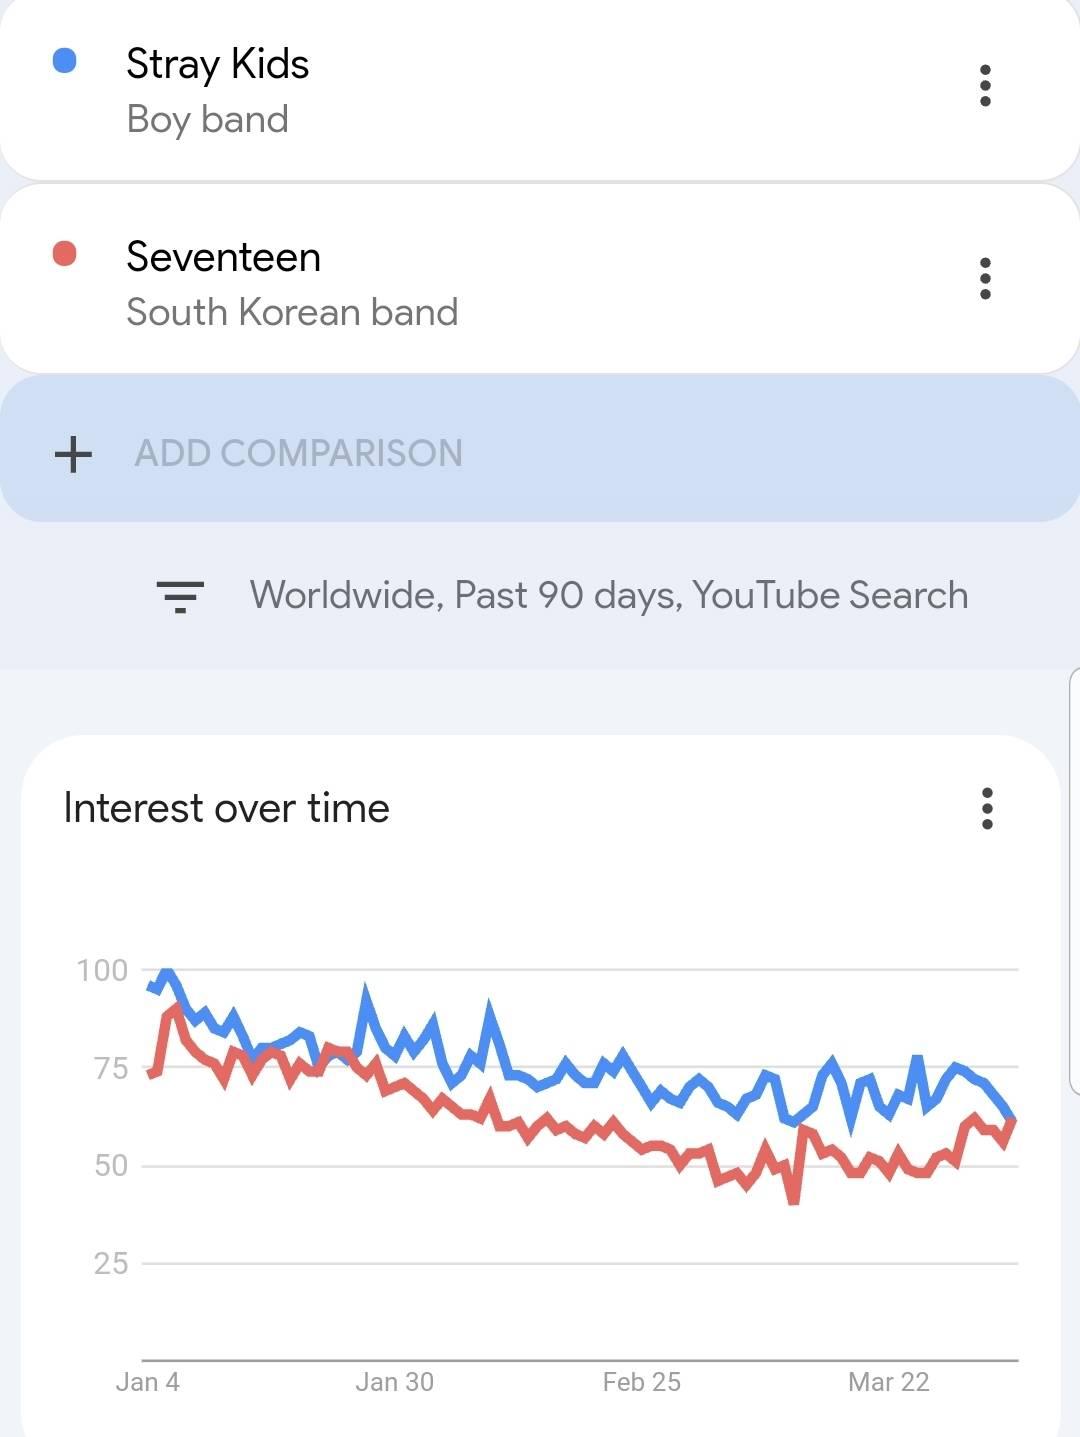Image resolution: width=1080 pixels, height=1437 pixels.
Task: Click the Jan 4 axis label
Action: pyautogui.click(x=147, y=1382)
